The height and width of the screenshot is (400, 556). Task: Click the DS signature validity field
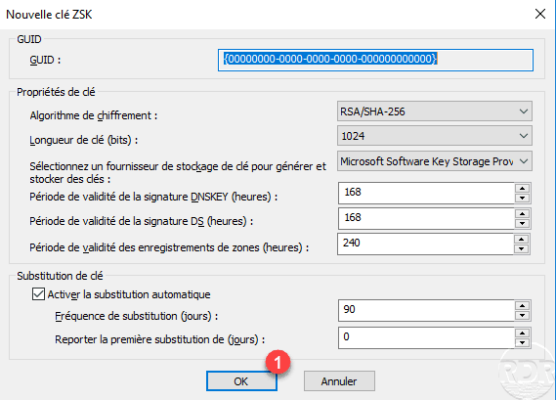426,218
